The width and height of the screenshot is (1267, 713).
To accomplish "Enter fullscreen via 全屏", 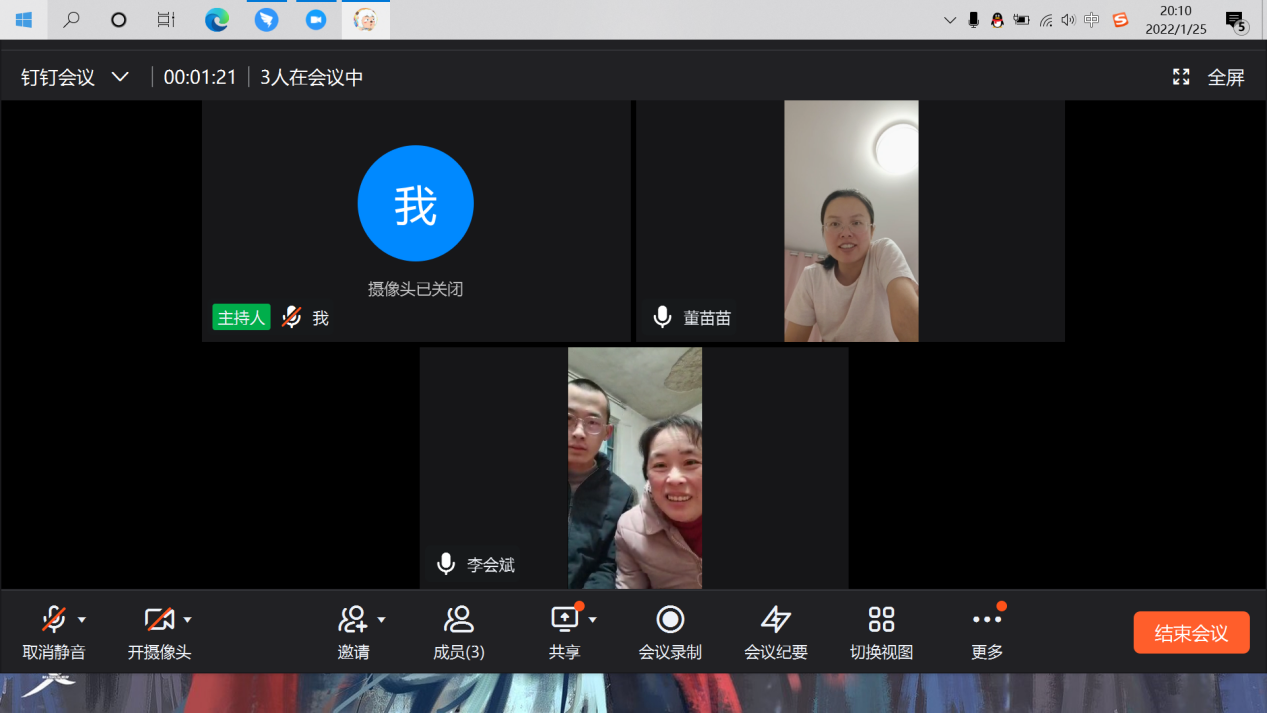I will 1208,77.
